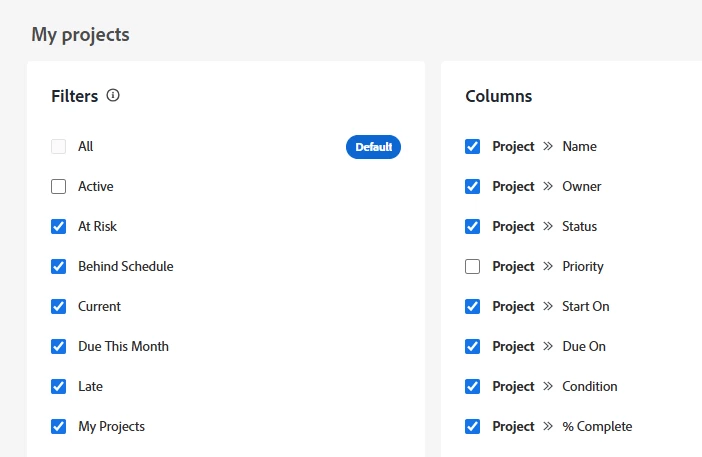This screenshot has height=457, width=702.
Task: Check the All filter checkbox
Action: click(59, 146)
